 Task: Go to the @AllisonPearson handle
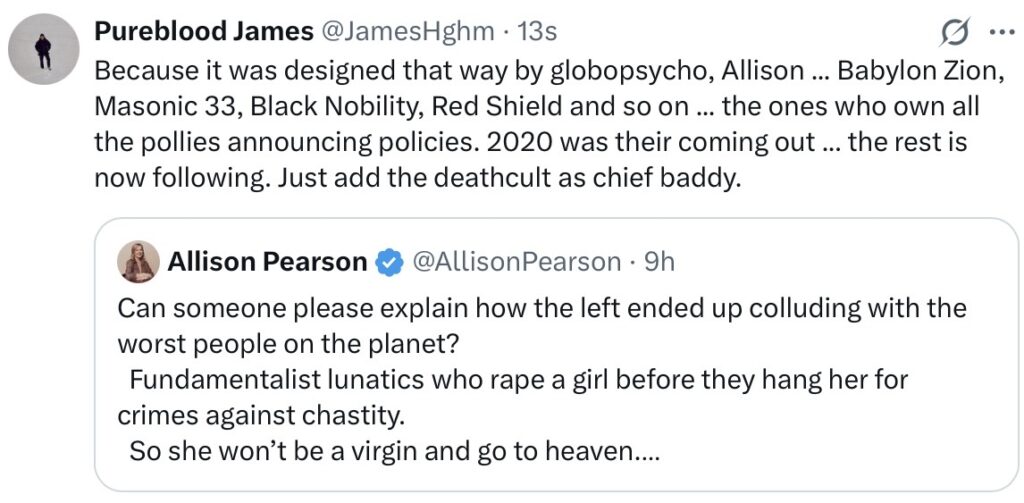516,262
